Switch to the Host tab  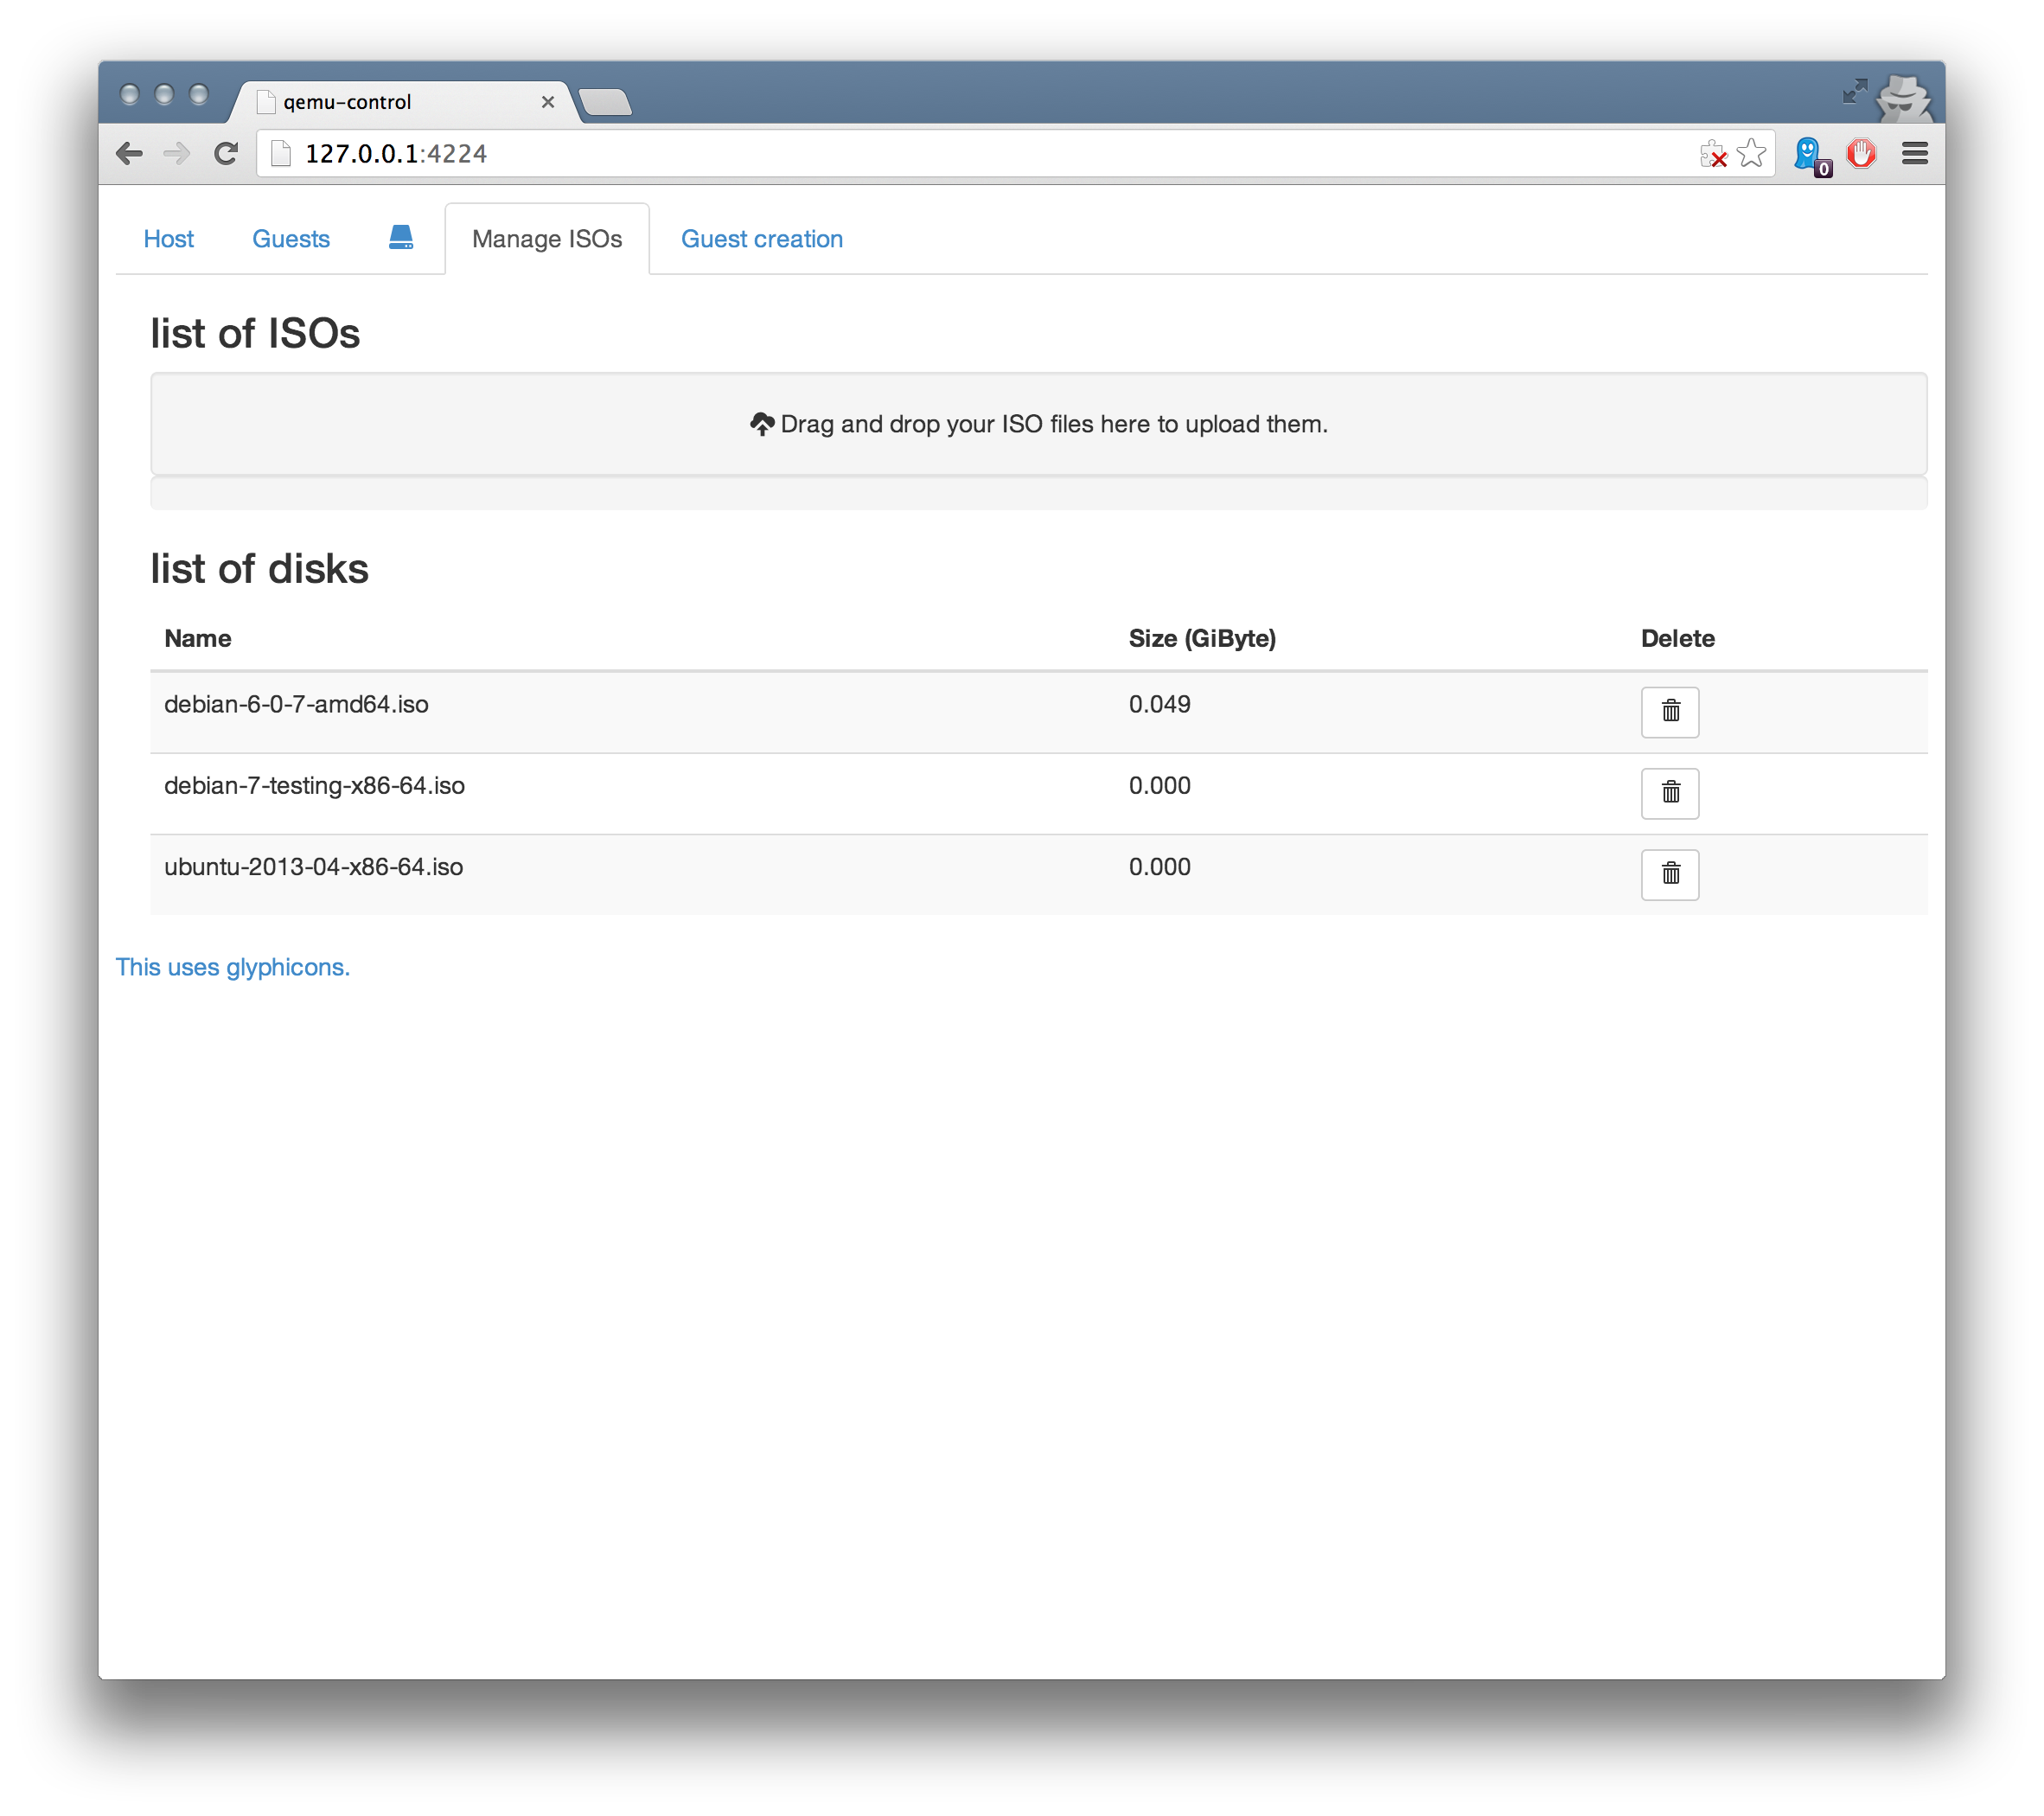(168, 239)
